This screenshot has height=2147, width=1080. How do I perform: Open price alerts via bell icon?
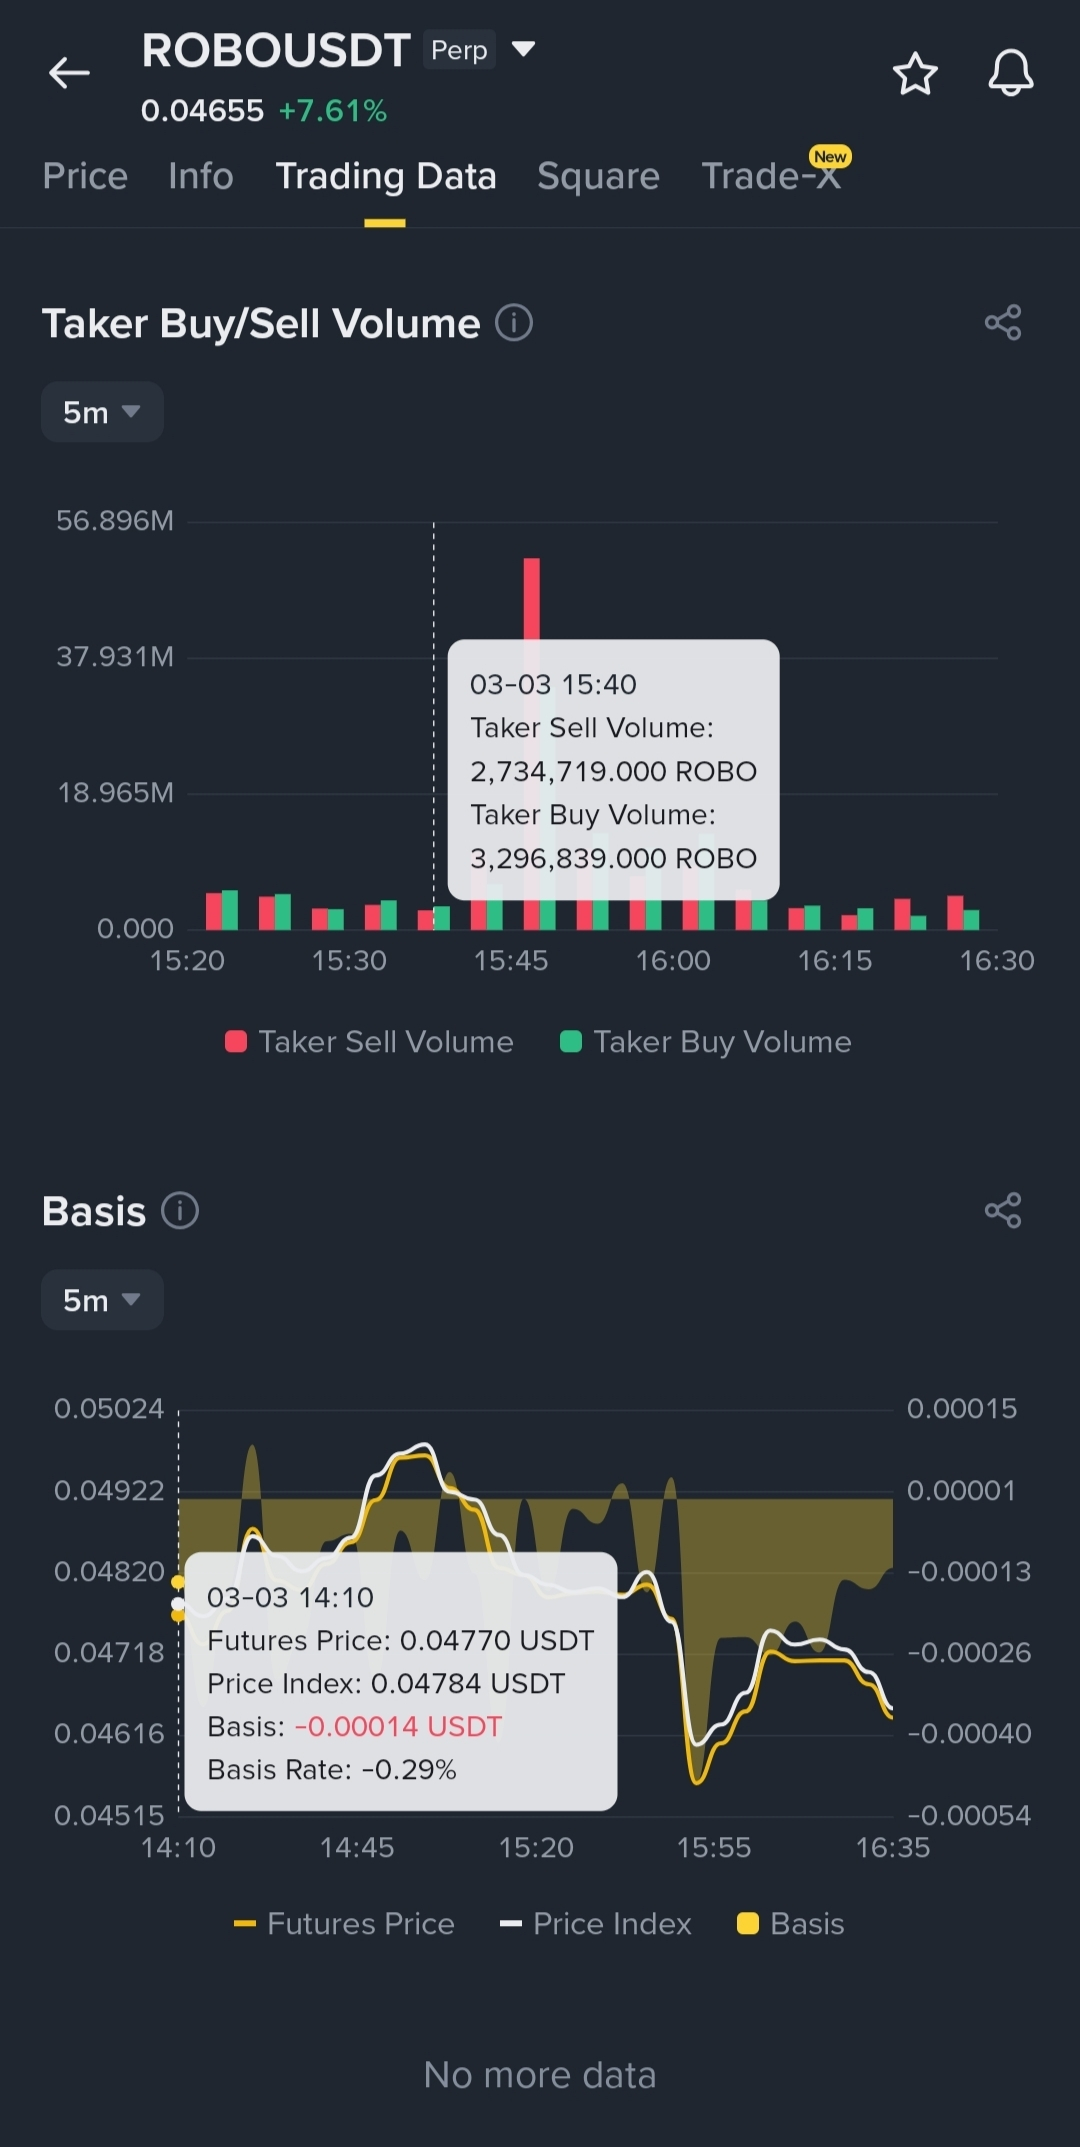pos(1010,73)
